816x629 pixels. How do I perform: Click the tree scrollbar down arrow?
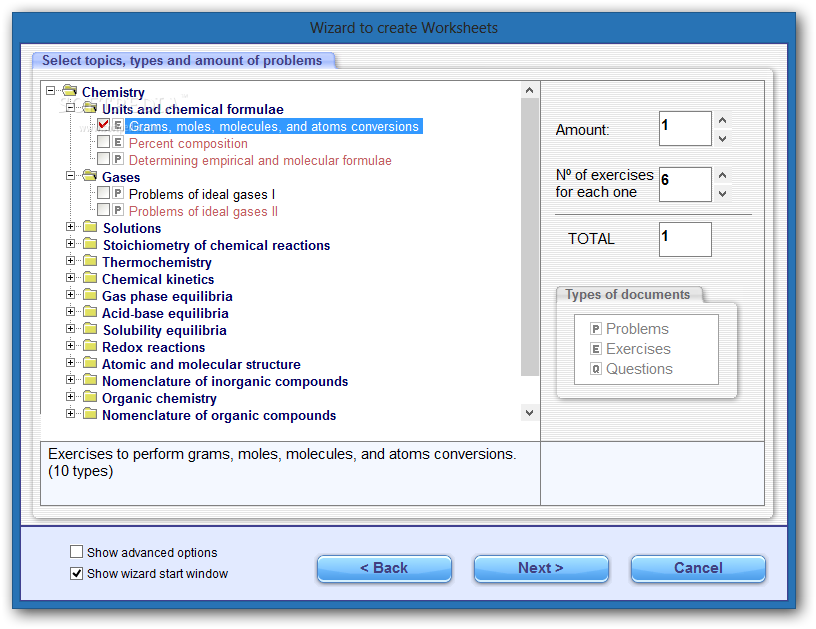529,413
